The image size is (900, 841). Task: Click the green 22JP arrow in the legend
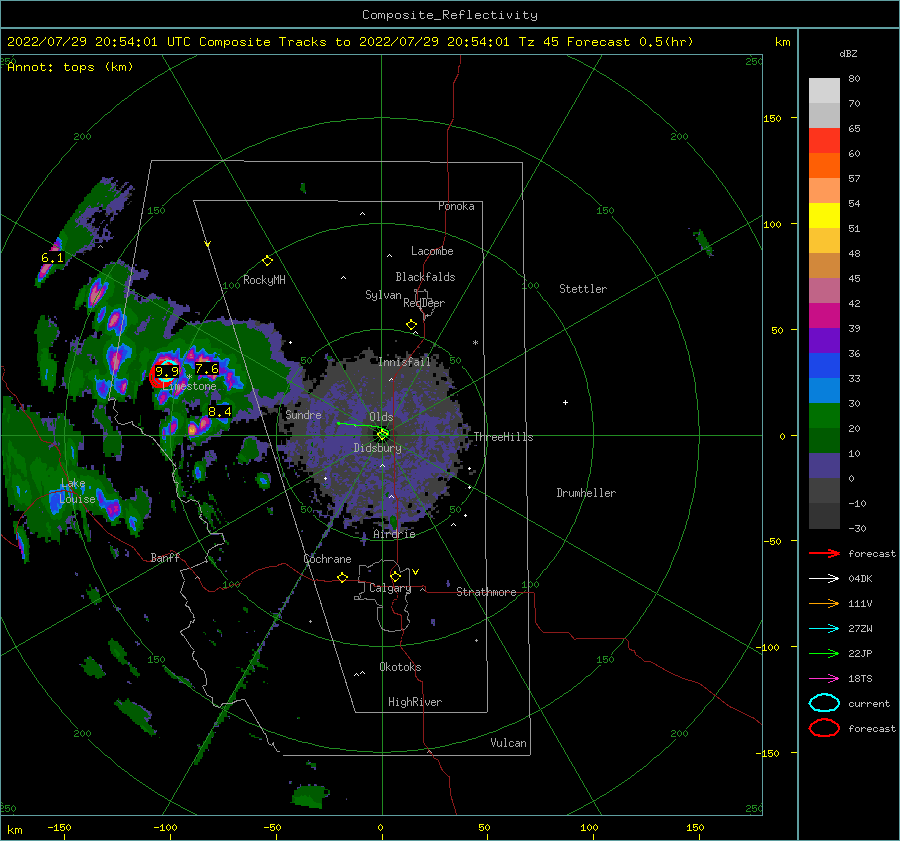click(x=824, y=653)
